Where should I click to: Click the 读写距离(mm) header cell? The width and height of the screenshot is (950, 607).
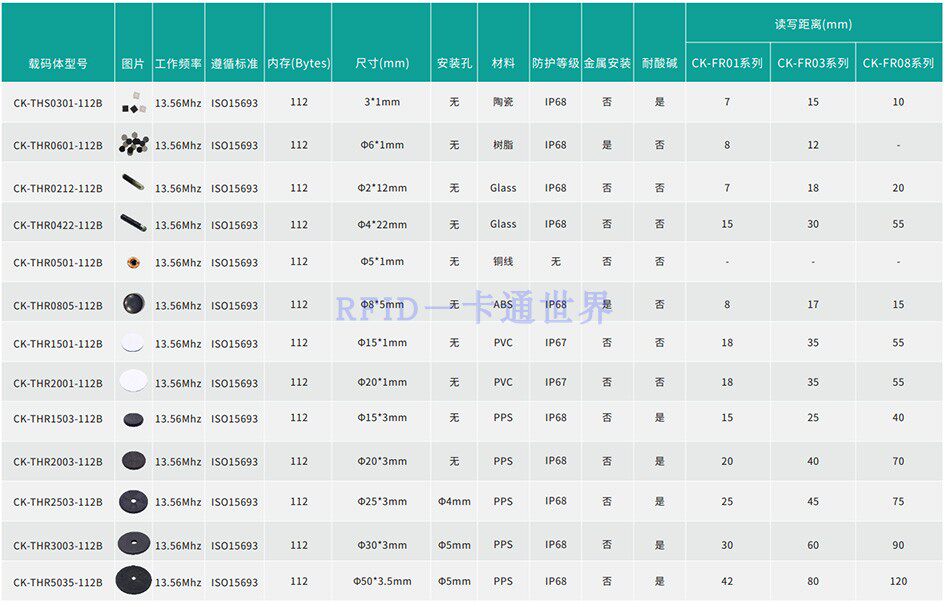[x=813, y=24]
